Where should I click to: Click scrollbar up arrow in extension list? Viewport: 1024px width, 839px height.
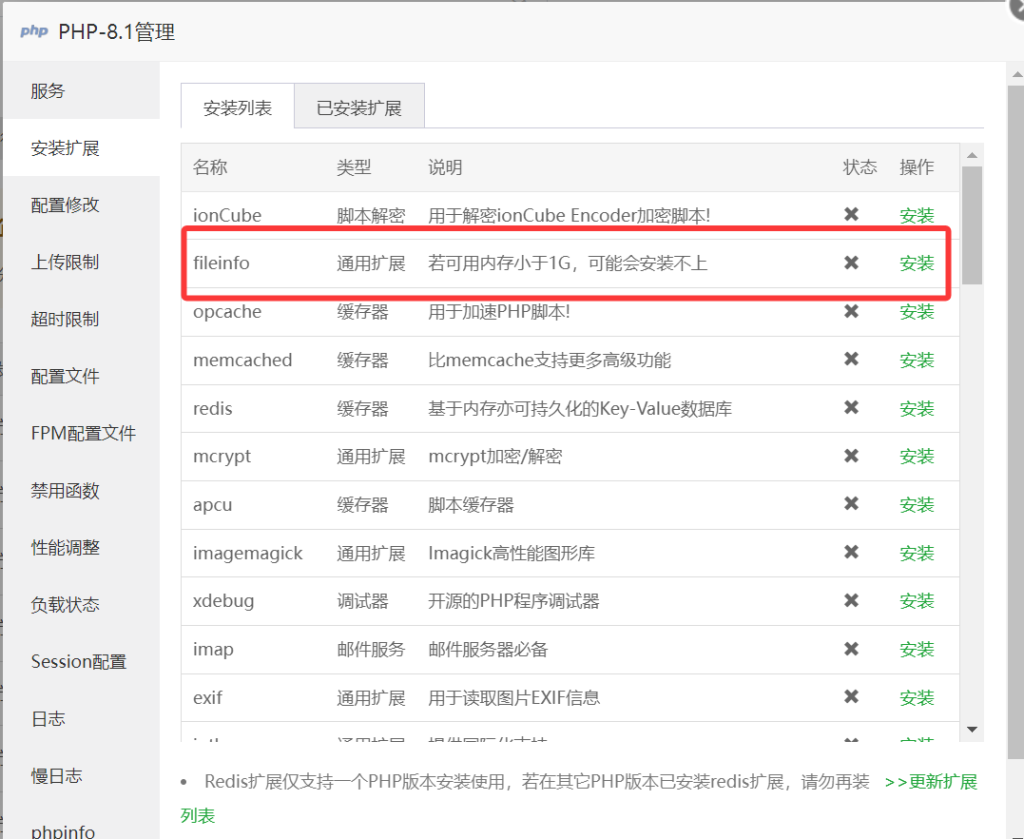[x=971, y=155]
